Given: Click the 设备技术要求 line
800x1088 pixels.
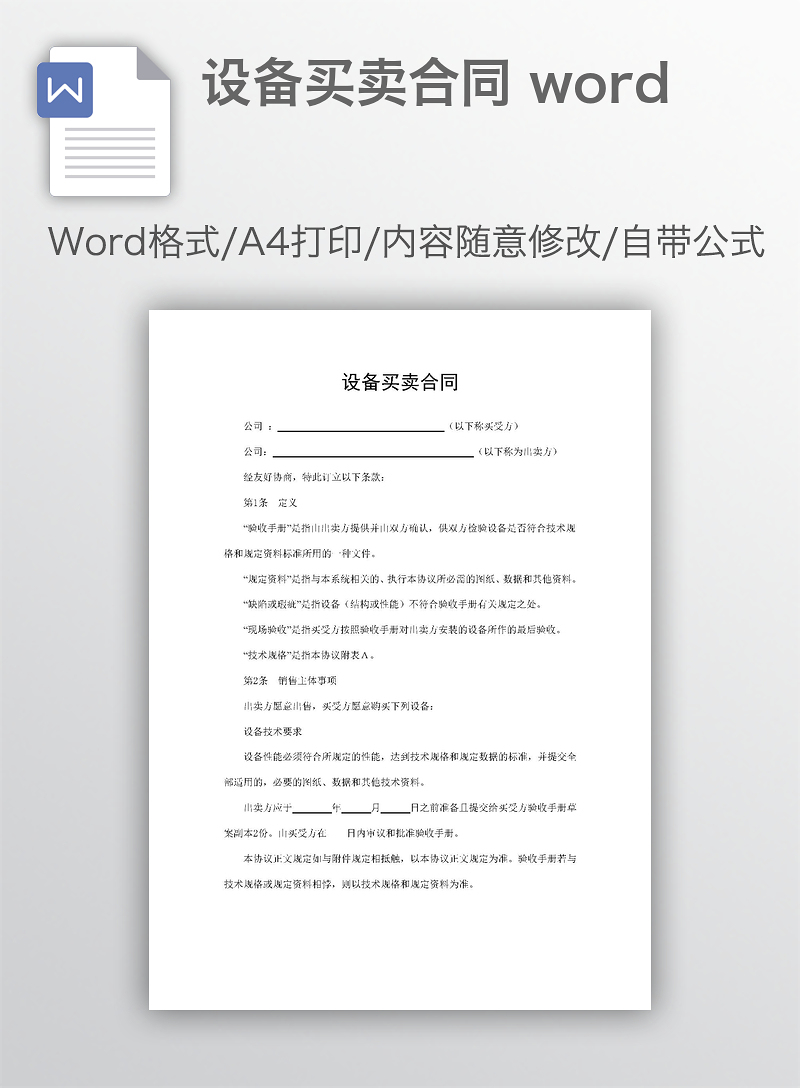Looking at the screenshot, I should tap(272, 731).
